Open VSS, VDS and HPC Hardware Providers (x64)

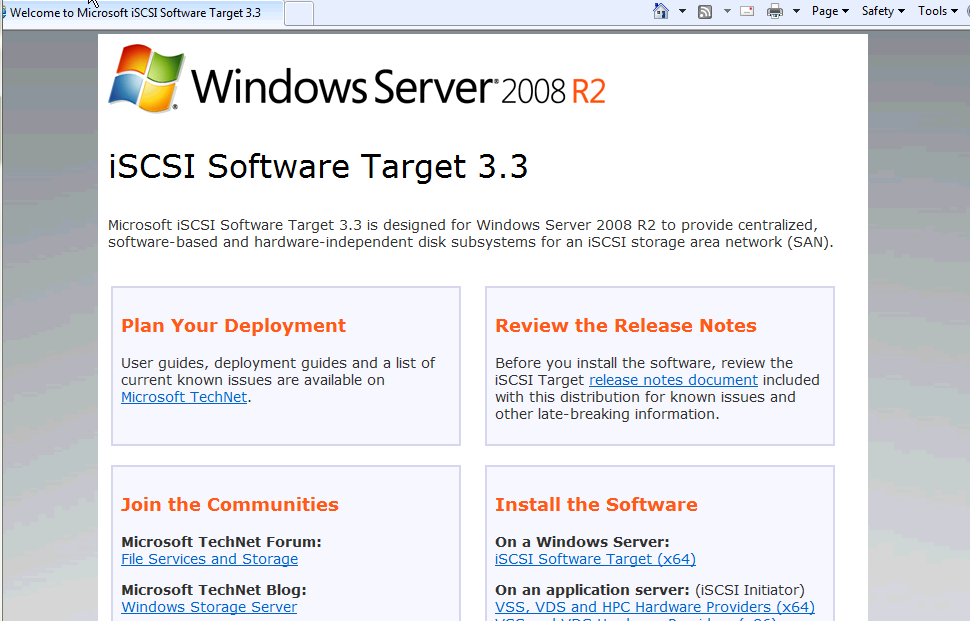(x=655, y=607)
